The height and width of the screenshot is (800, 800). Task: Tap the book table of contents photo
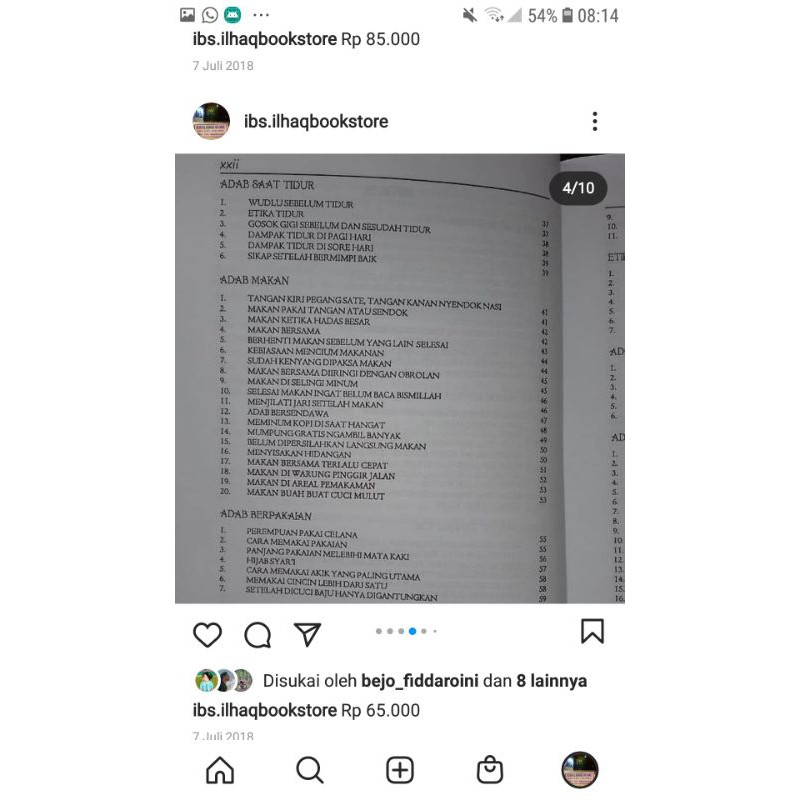399,379
